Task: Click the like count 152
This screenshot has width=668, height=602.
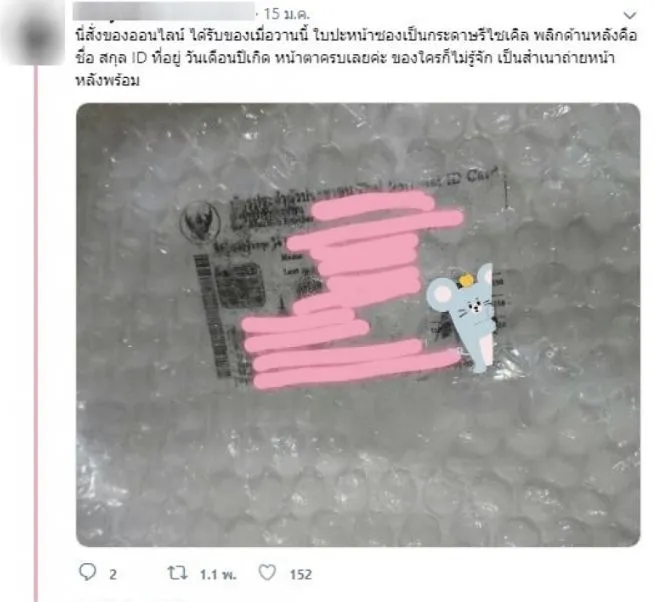Action: [x=301, y=575]
